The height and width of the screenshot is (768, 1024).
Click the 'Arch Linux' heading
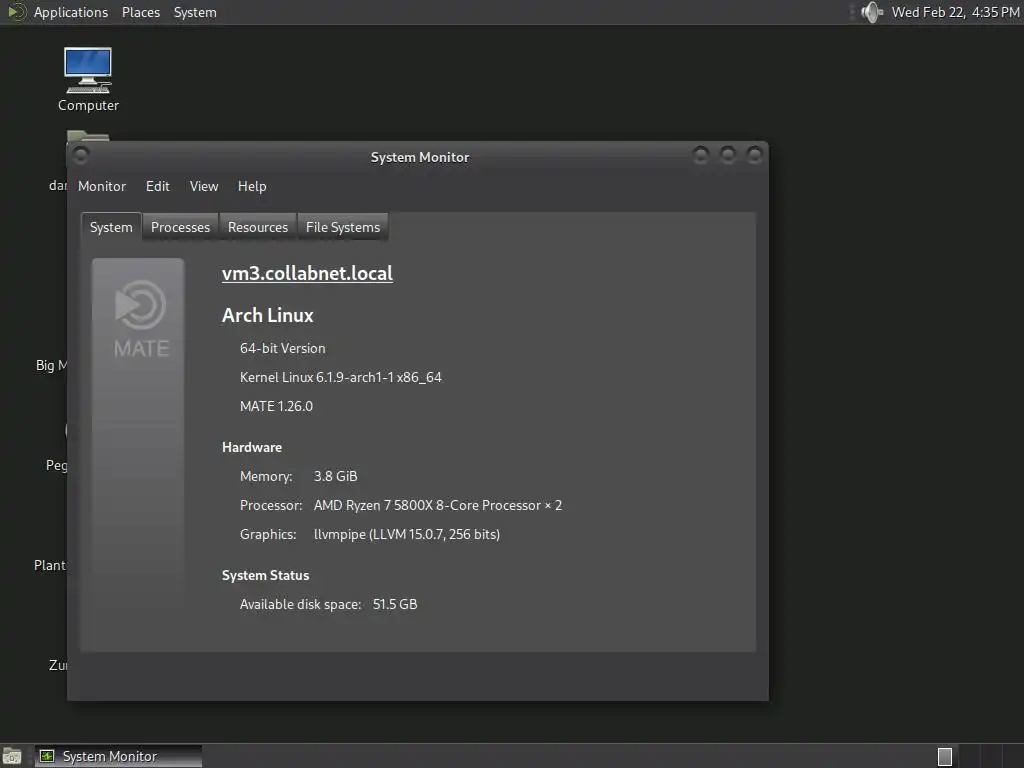pyautogui.click(x=268, y=315)
